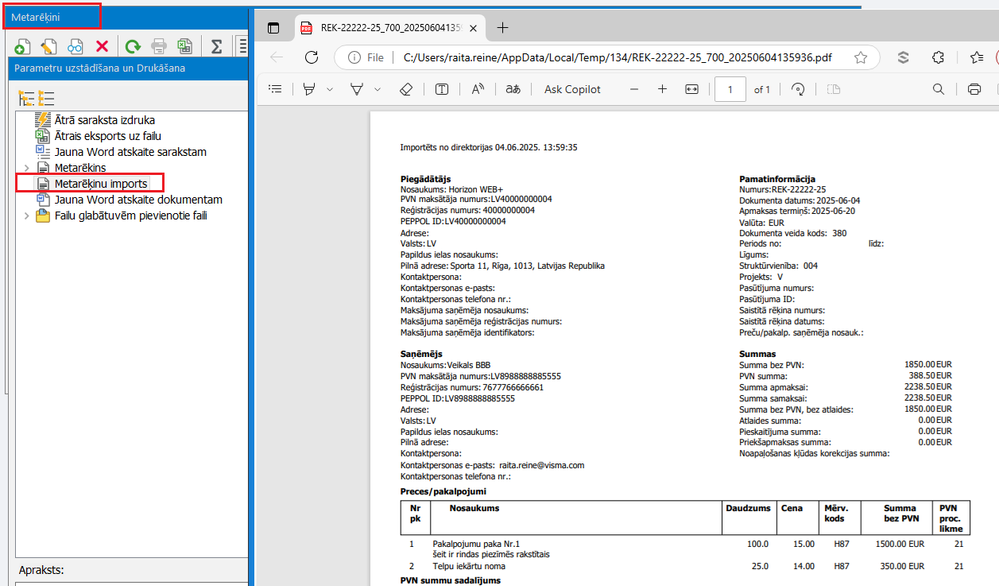Image resolution: width=999 pixels, height=586 pixels.
Task: Close the REK-22222-25 PDF tab
Action: [x=473, y=28]
